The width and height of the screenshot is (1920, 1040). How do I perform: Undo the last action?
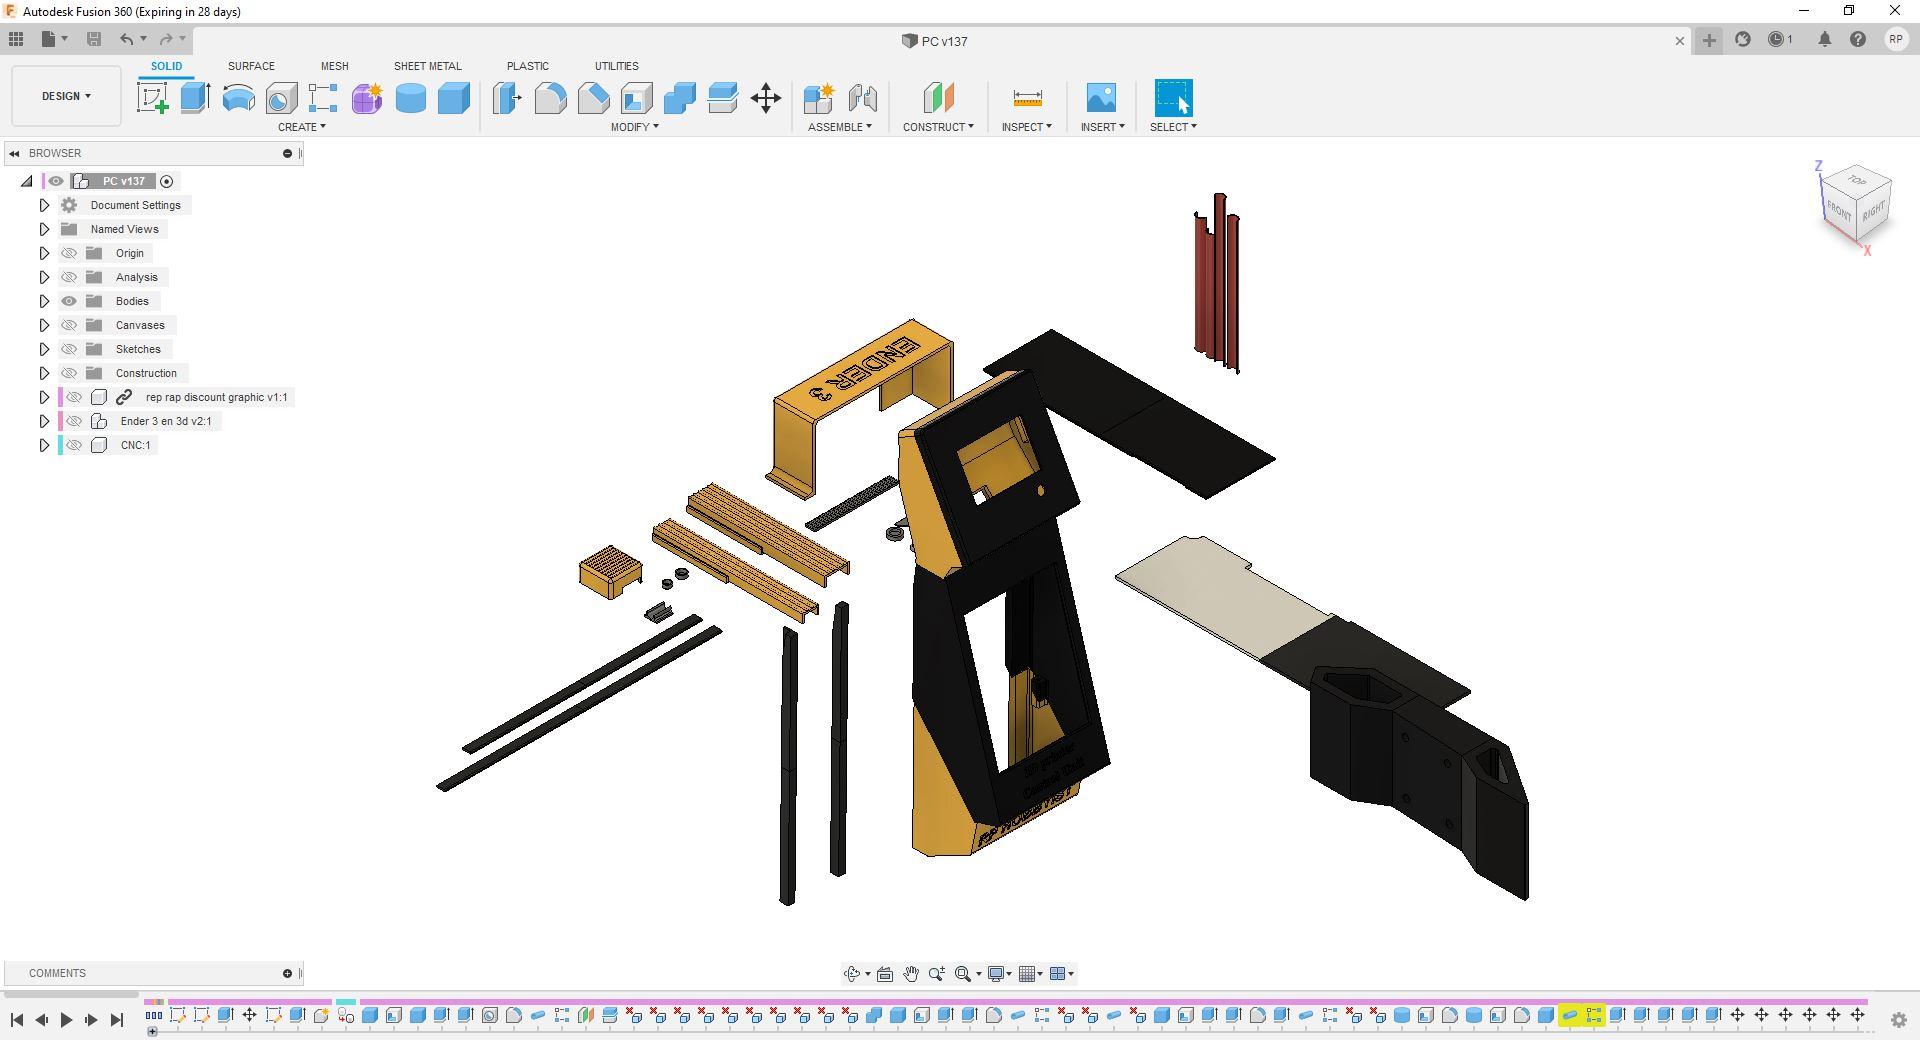tap(126, 39)
